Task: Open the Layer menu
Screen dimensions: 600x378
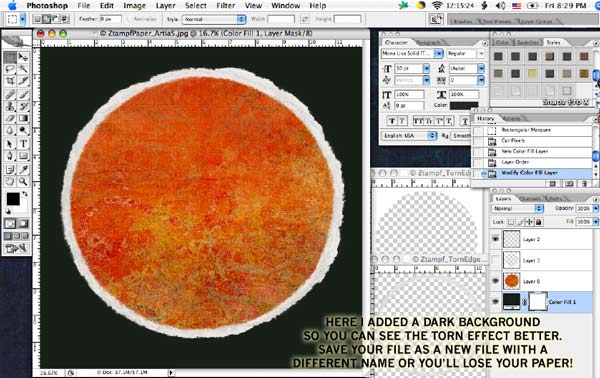Action: coord(165,6)
